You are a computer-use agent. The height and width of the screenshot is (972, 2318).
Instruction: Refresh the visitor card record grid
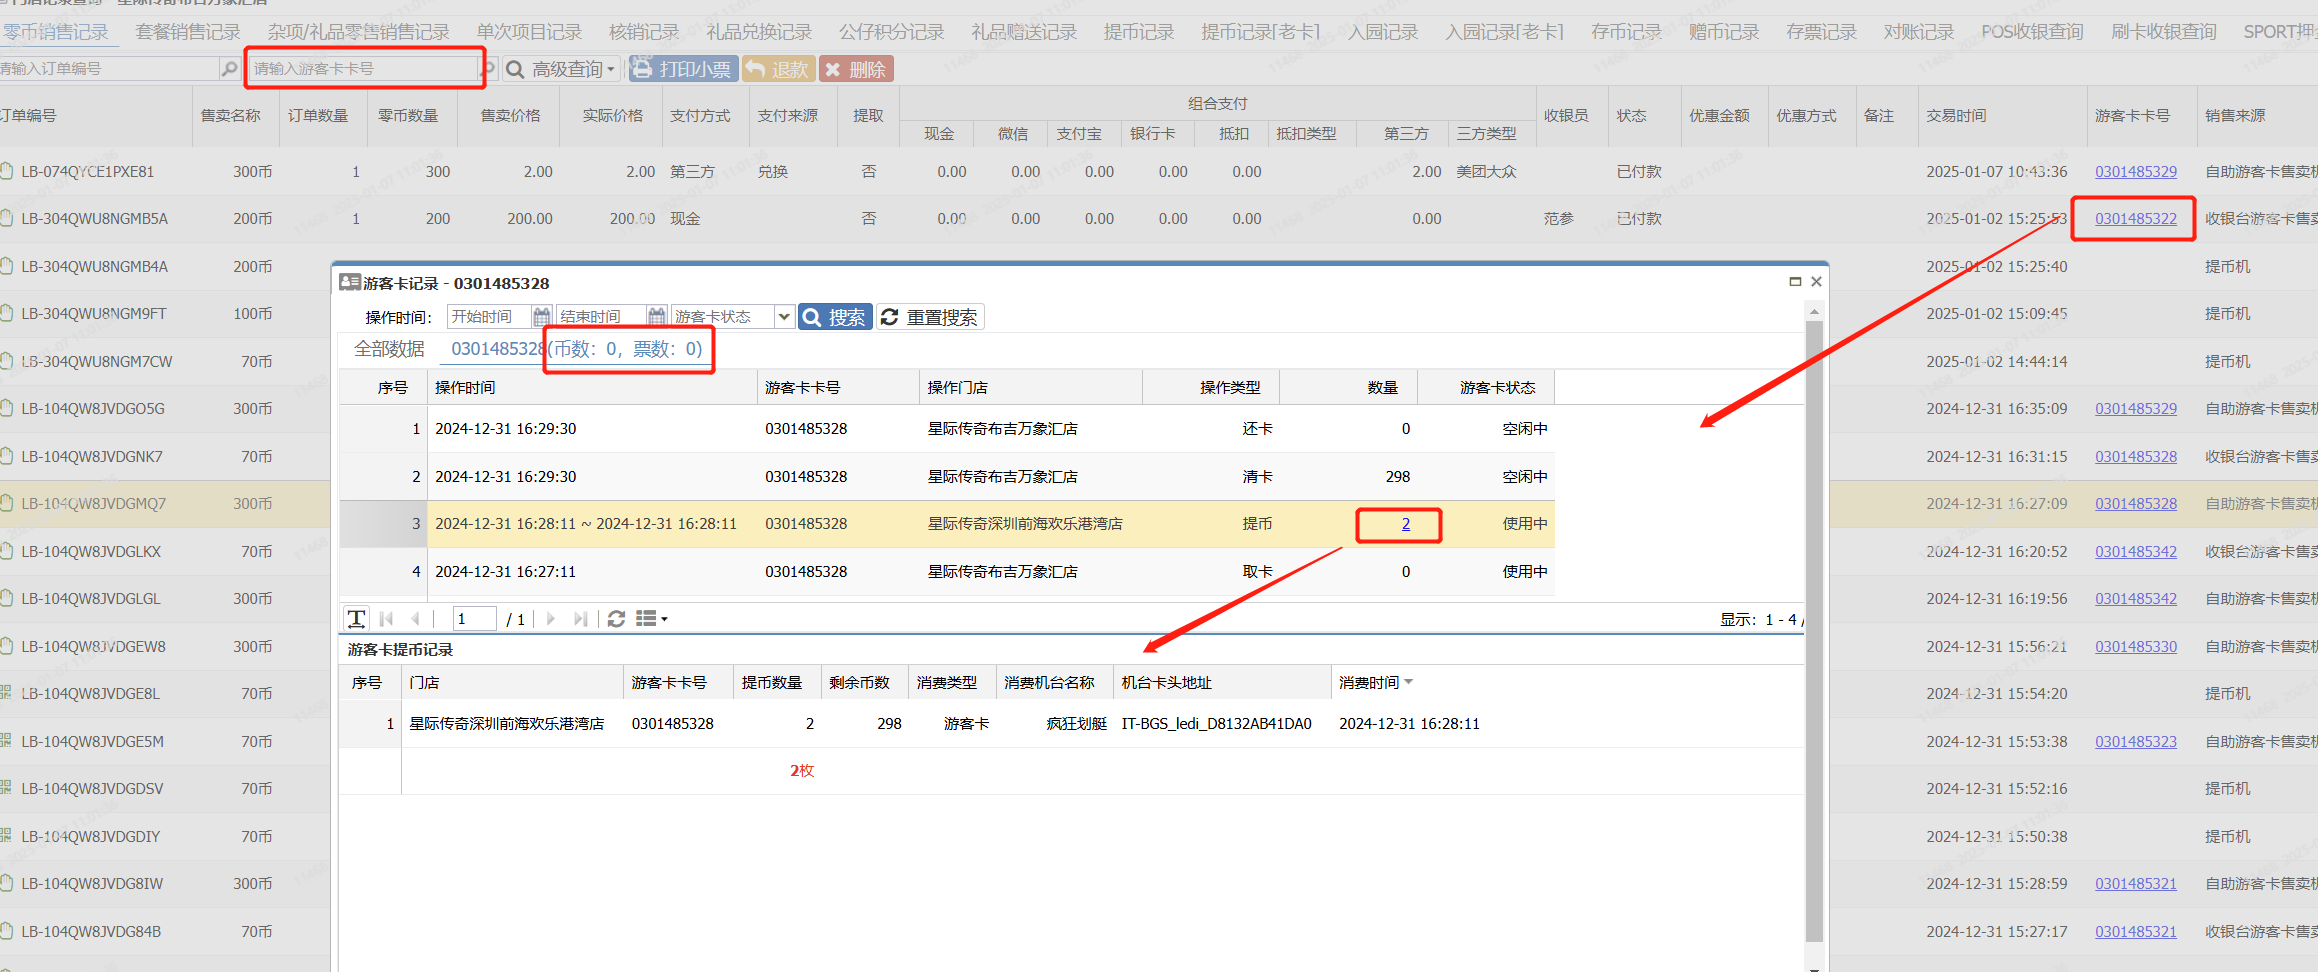617,619
